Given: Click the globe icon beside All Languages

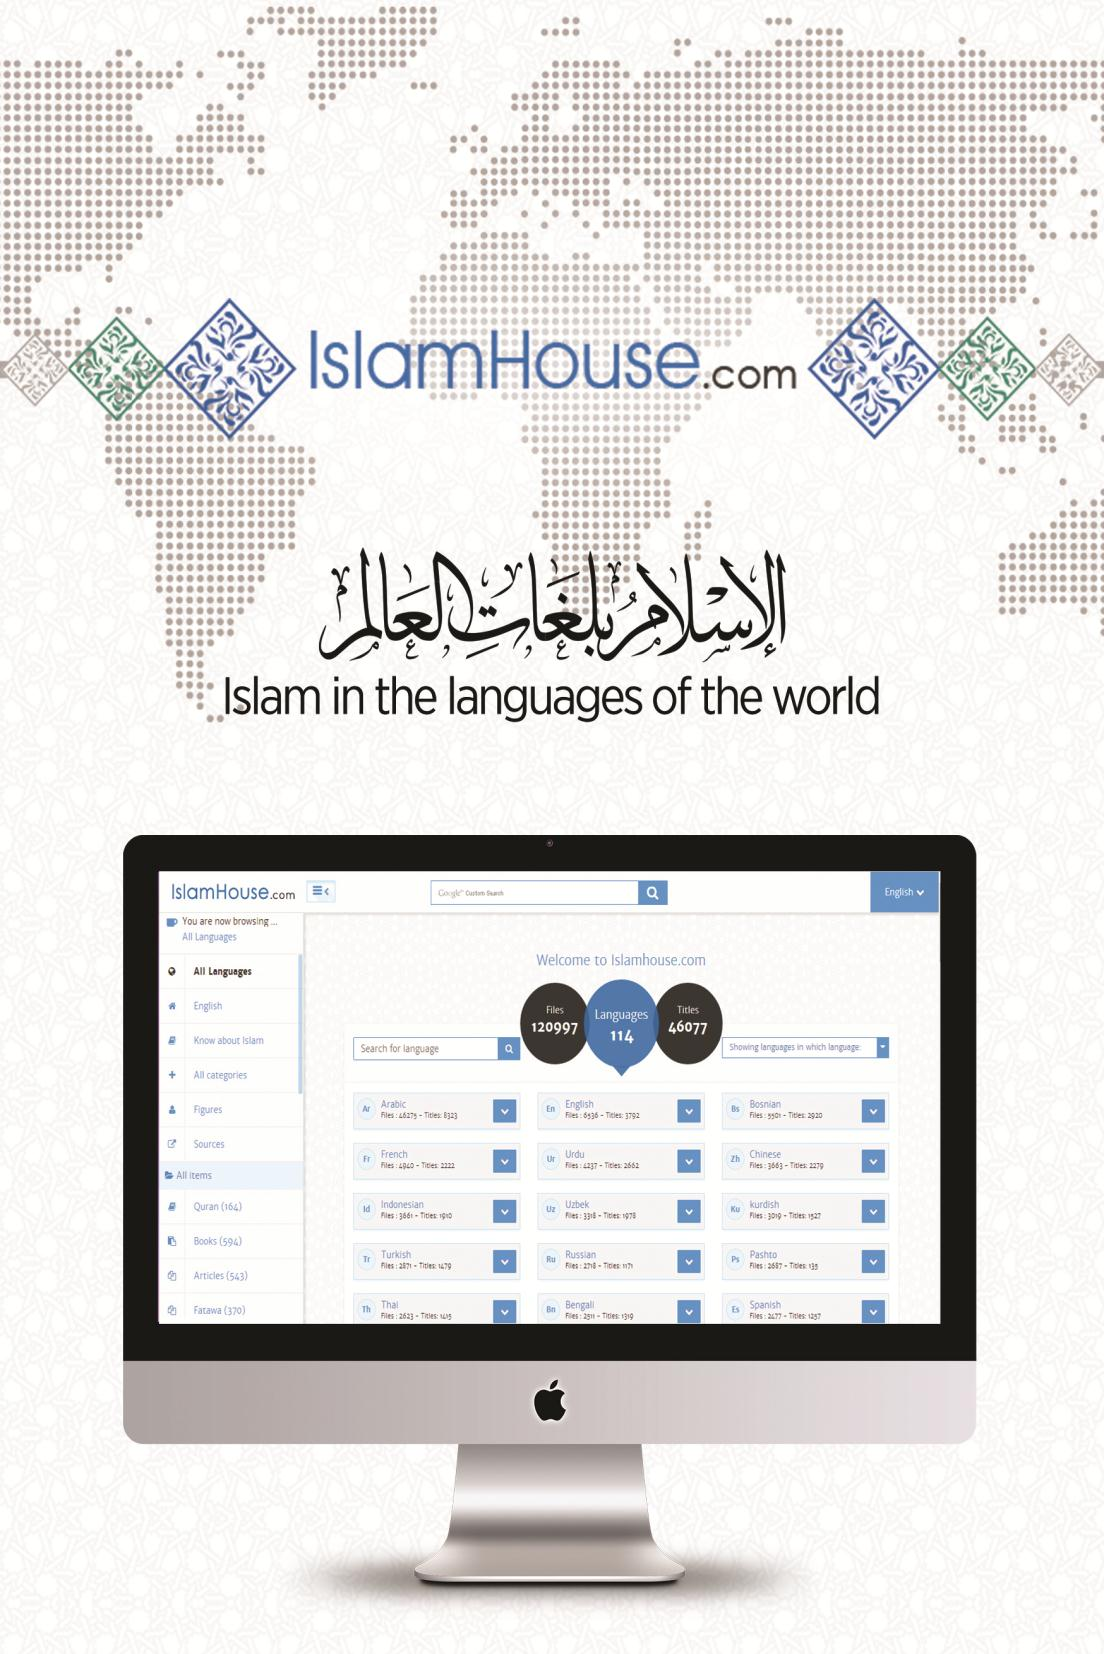Looking at the screenshot, I should 172,971.
